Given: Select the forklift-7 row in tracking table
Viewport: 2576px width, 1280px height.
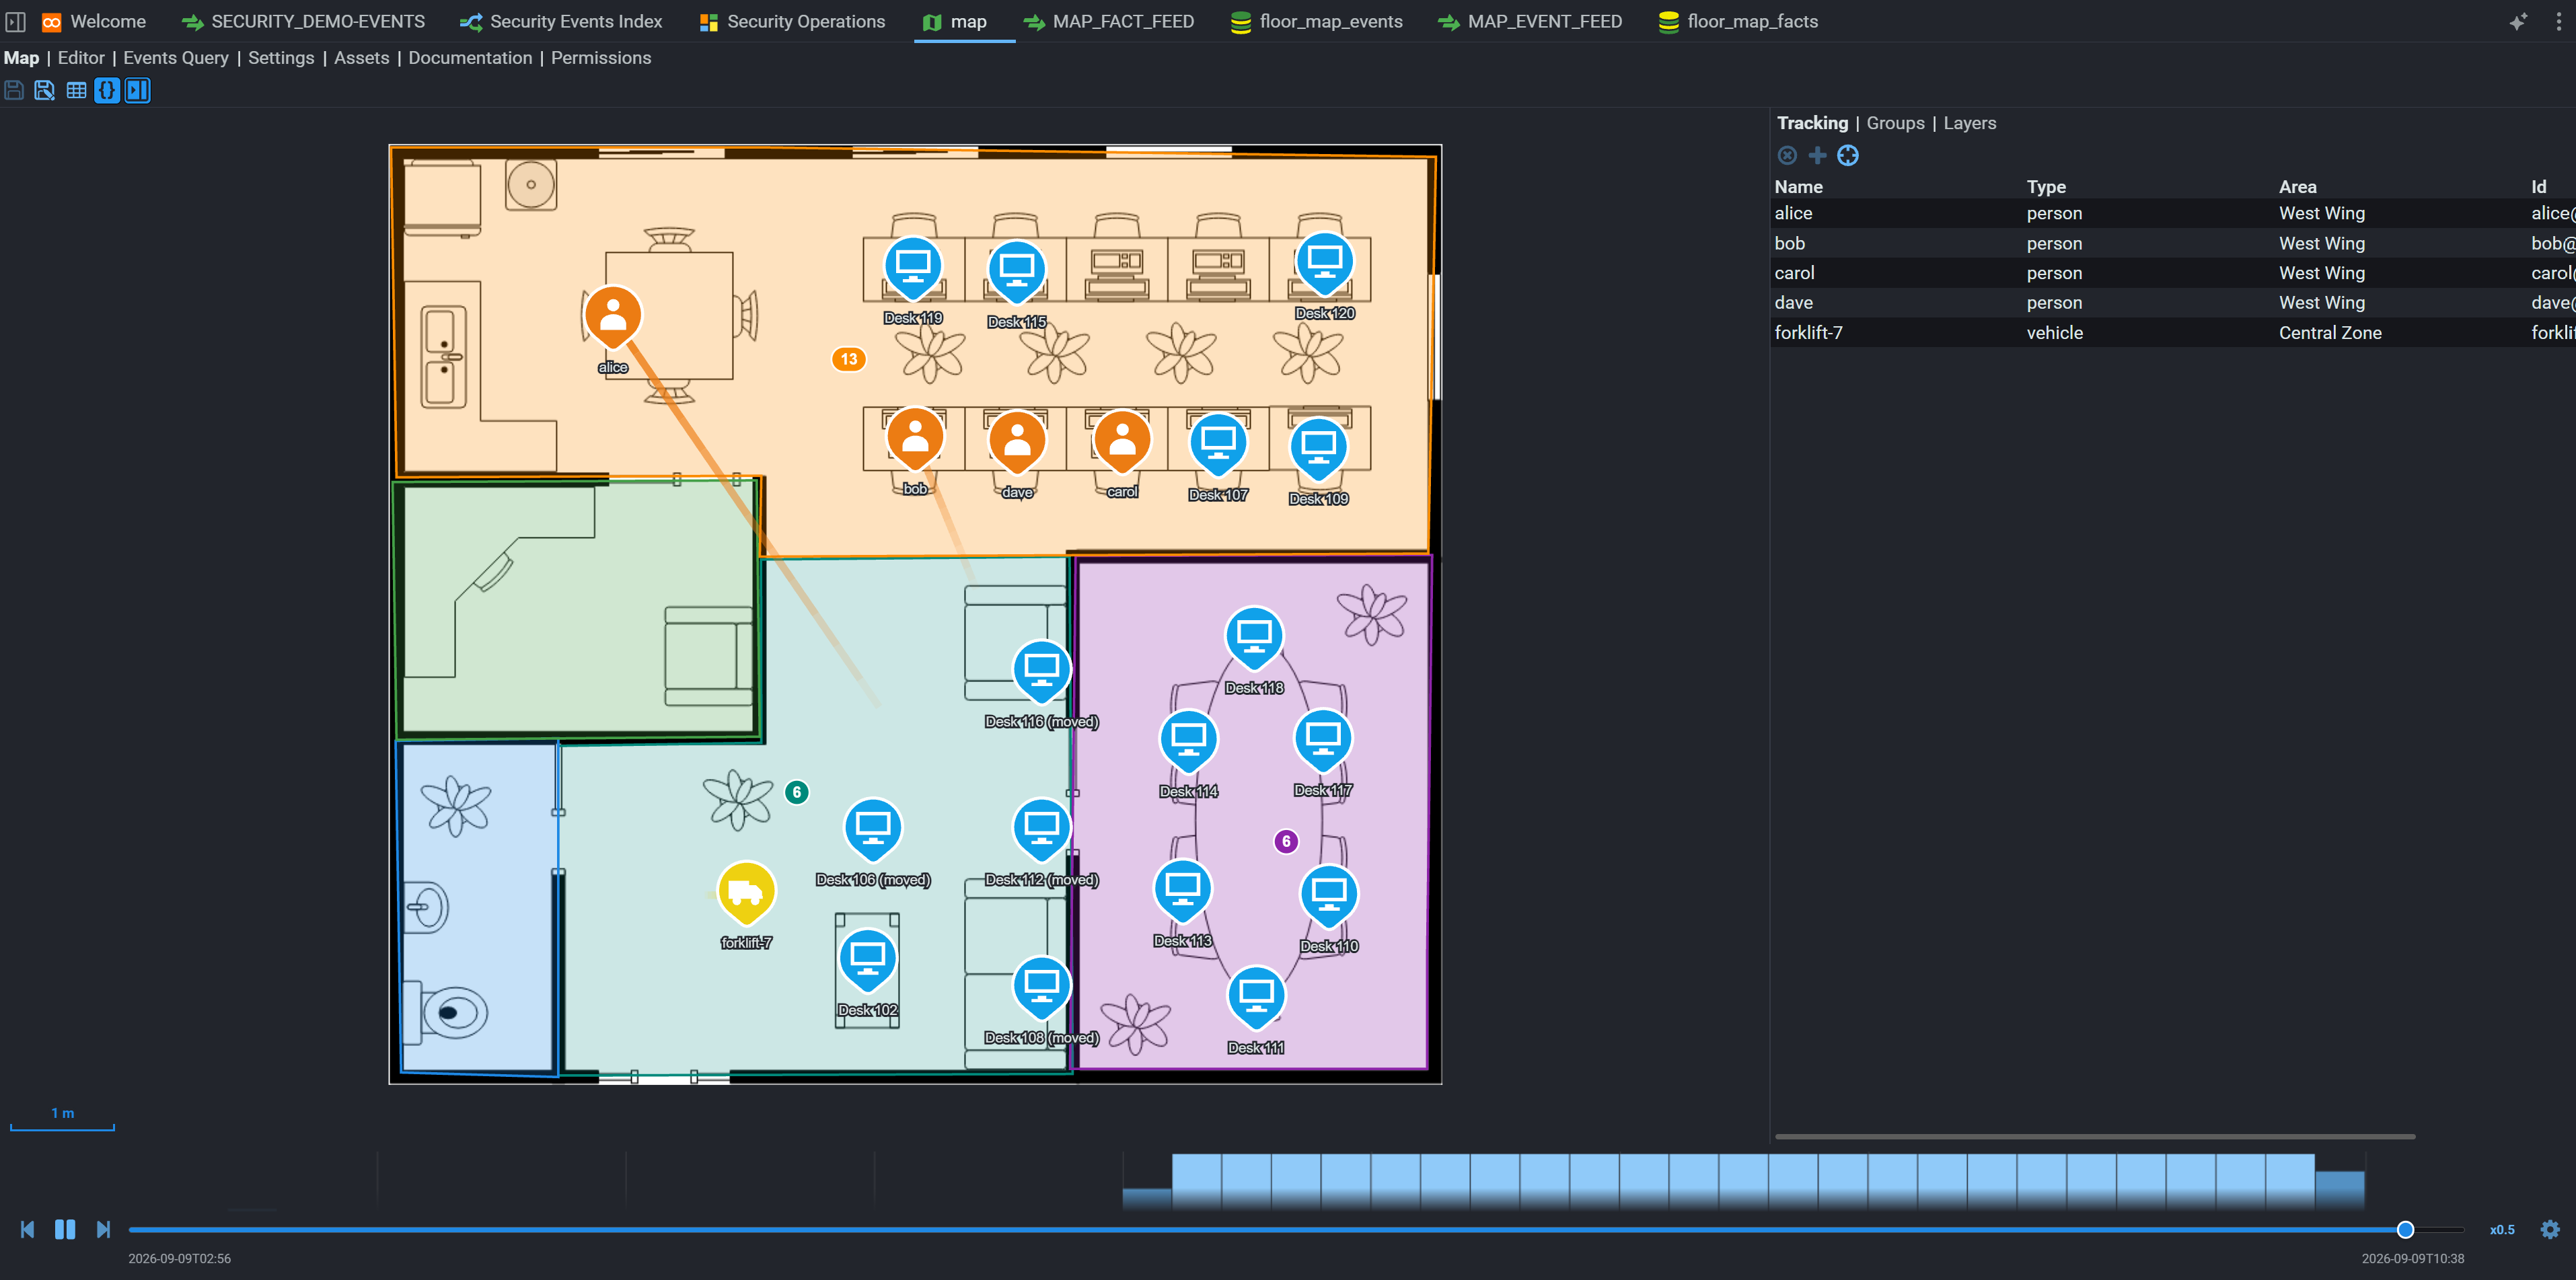Looking at the screenshot, I should click(2172, 333).
